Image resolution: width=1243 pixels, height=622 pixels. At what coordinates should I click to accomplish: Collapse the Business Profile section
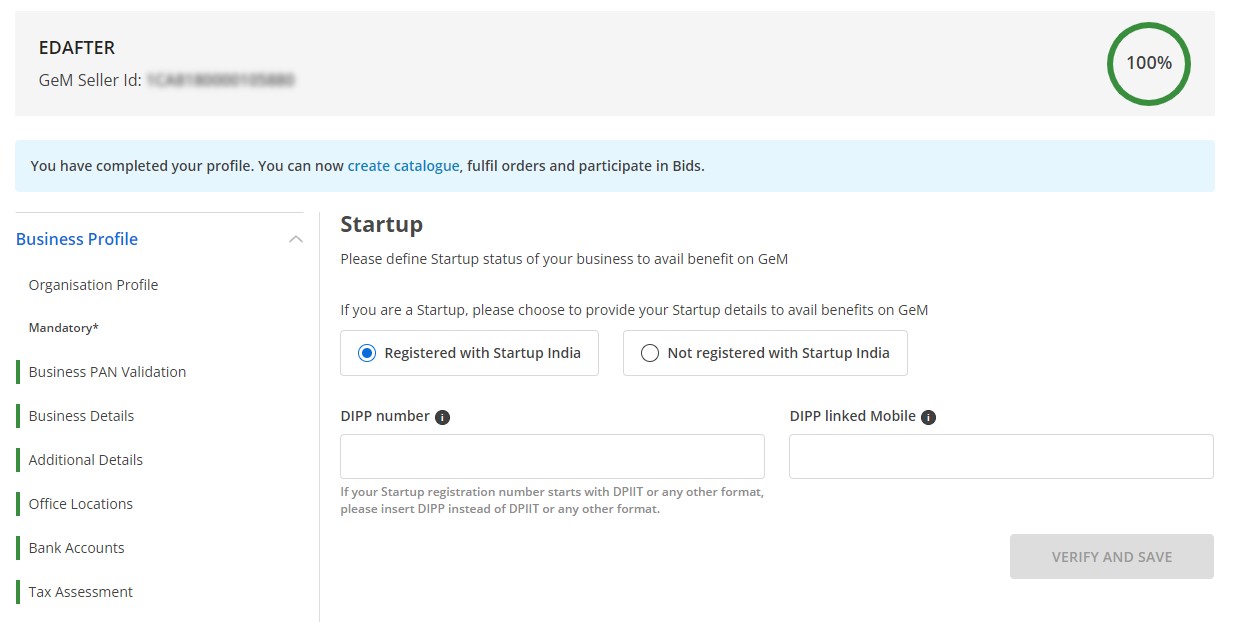pyautogui.click(x=296, y=239)
